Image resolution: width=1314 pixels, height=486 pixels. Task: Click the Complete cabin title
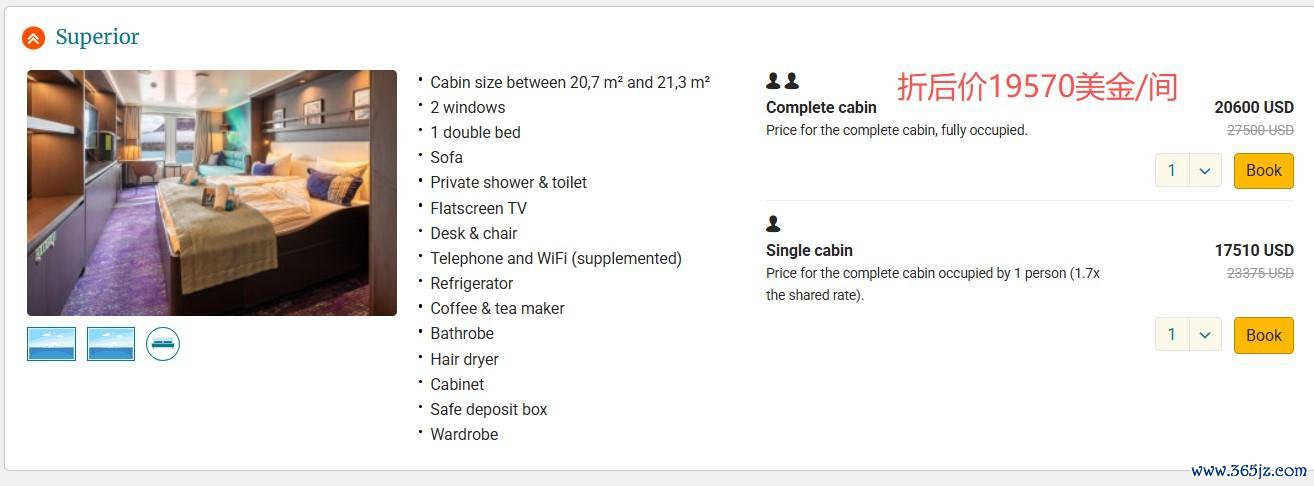(x=821, y=107)
